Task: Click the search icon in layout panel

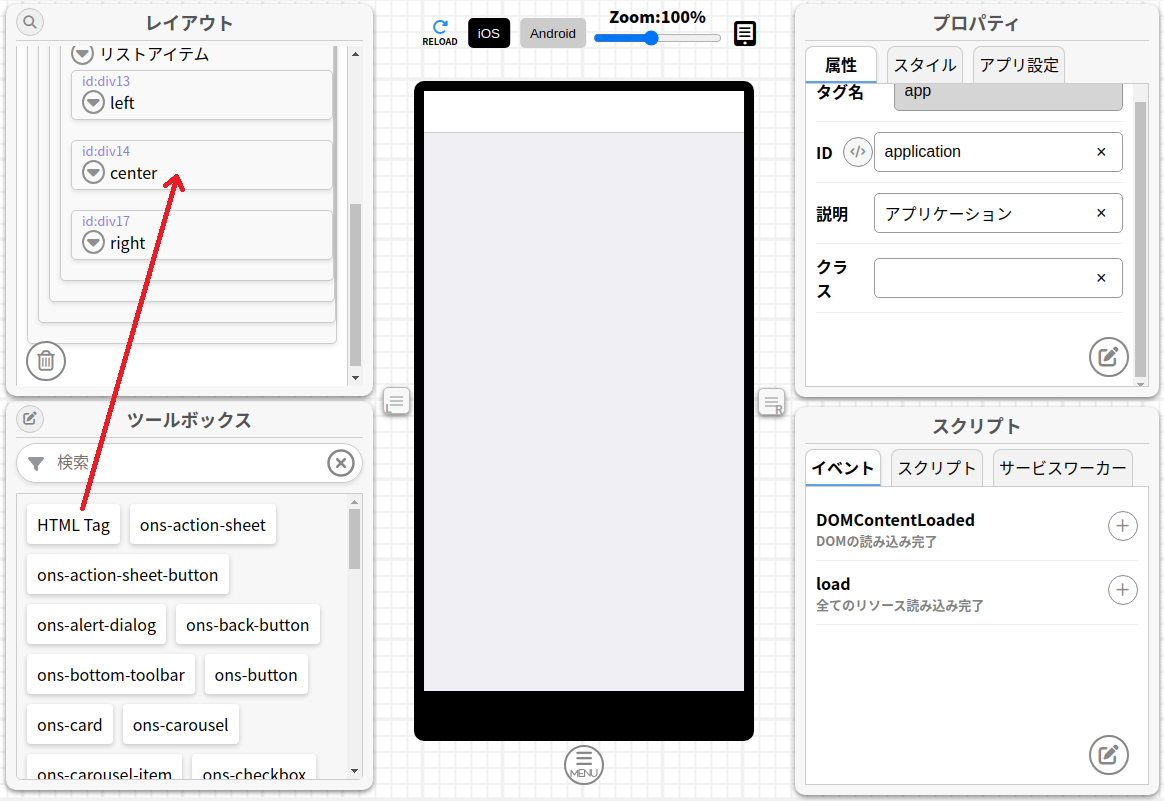Action: (x=30, y=22)
